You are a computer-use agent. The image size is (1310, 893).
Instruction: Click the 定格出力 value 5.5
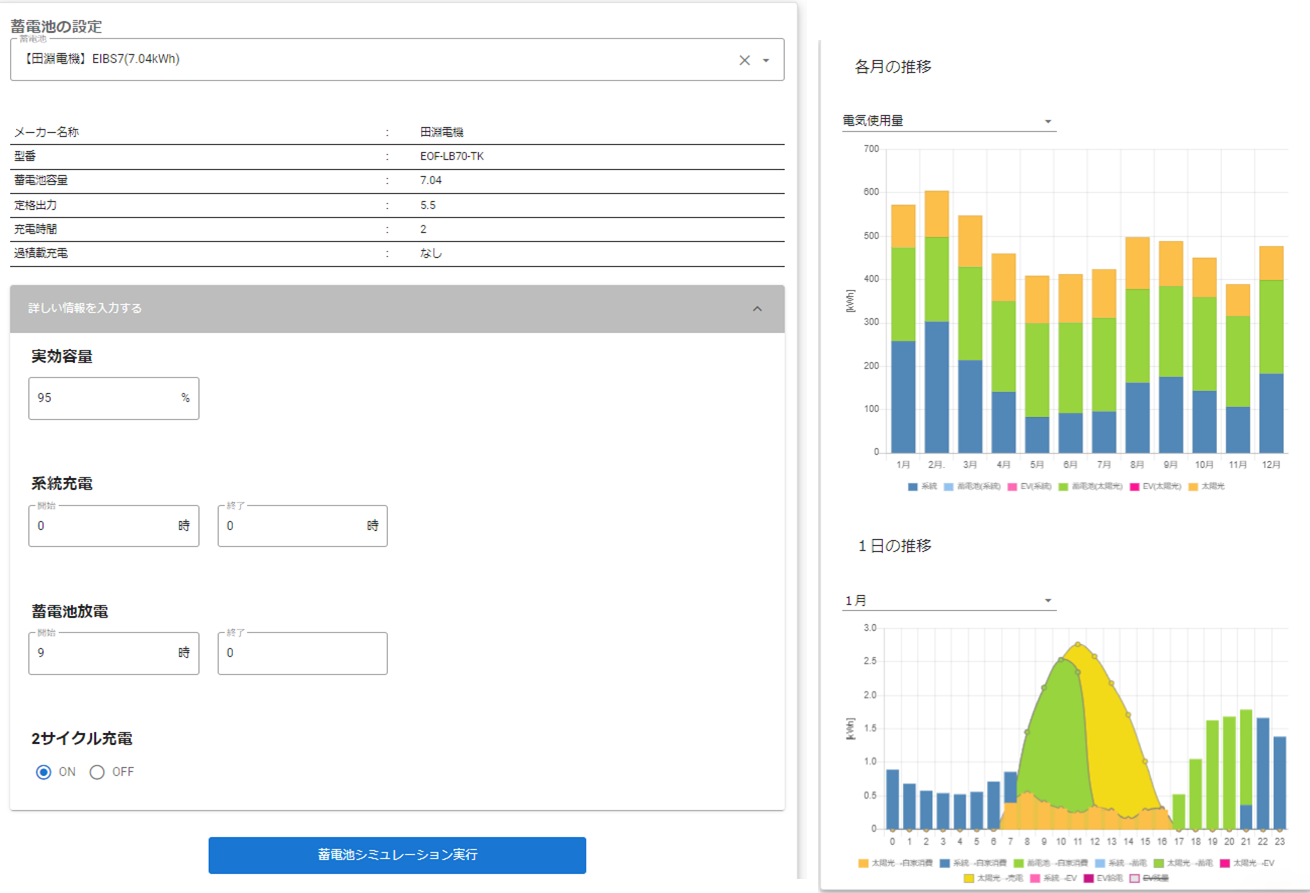click(x=428, y=205)
